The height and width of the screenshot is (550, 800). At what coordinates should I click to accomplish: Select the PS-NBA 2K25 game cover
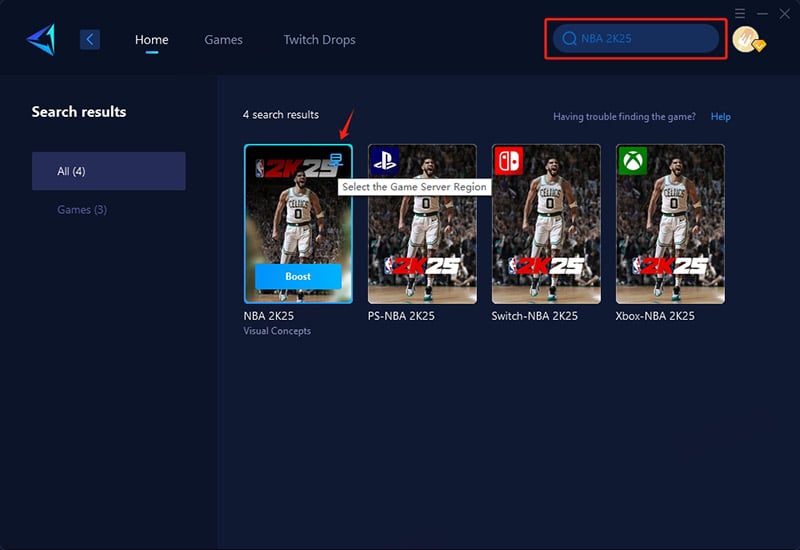pyautogui.click(x=422, y=224)
